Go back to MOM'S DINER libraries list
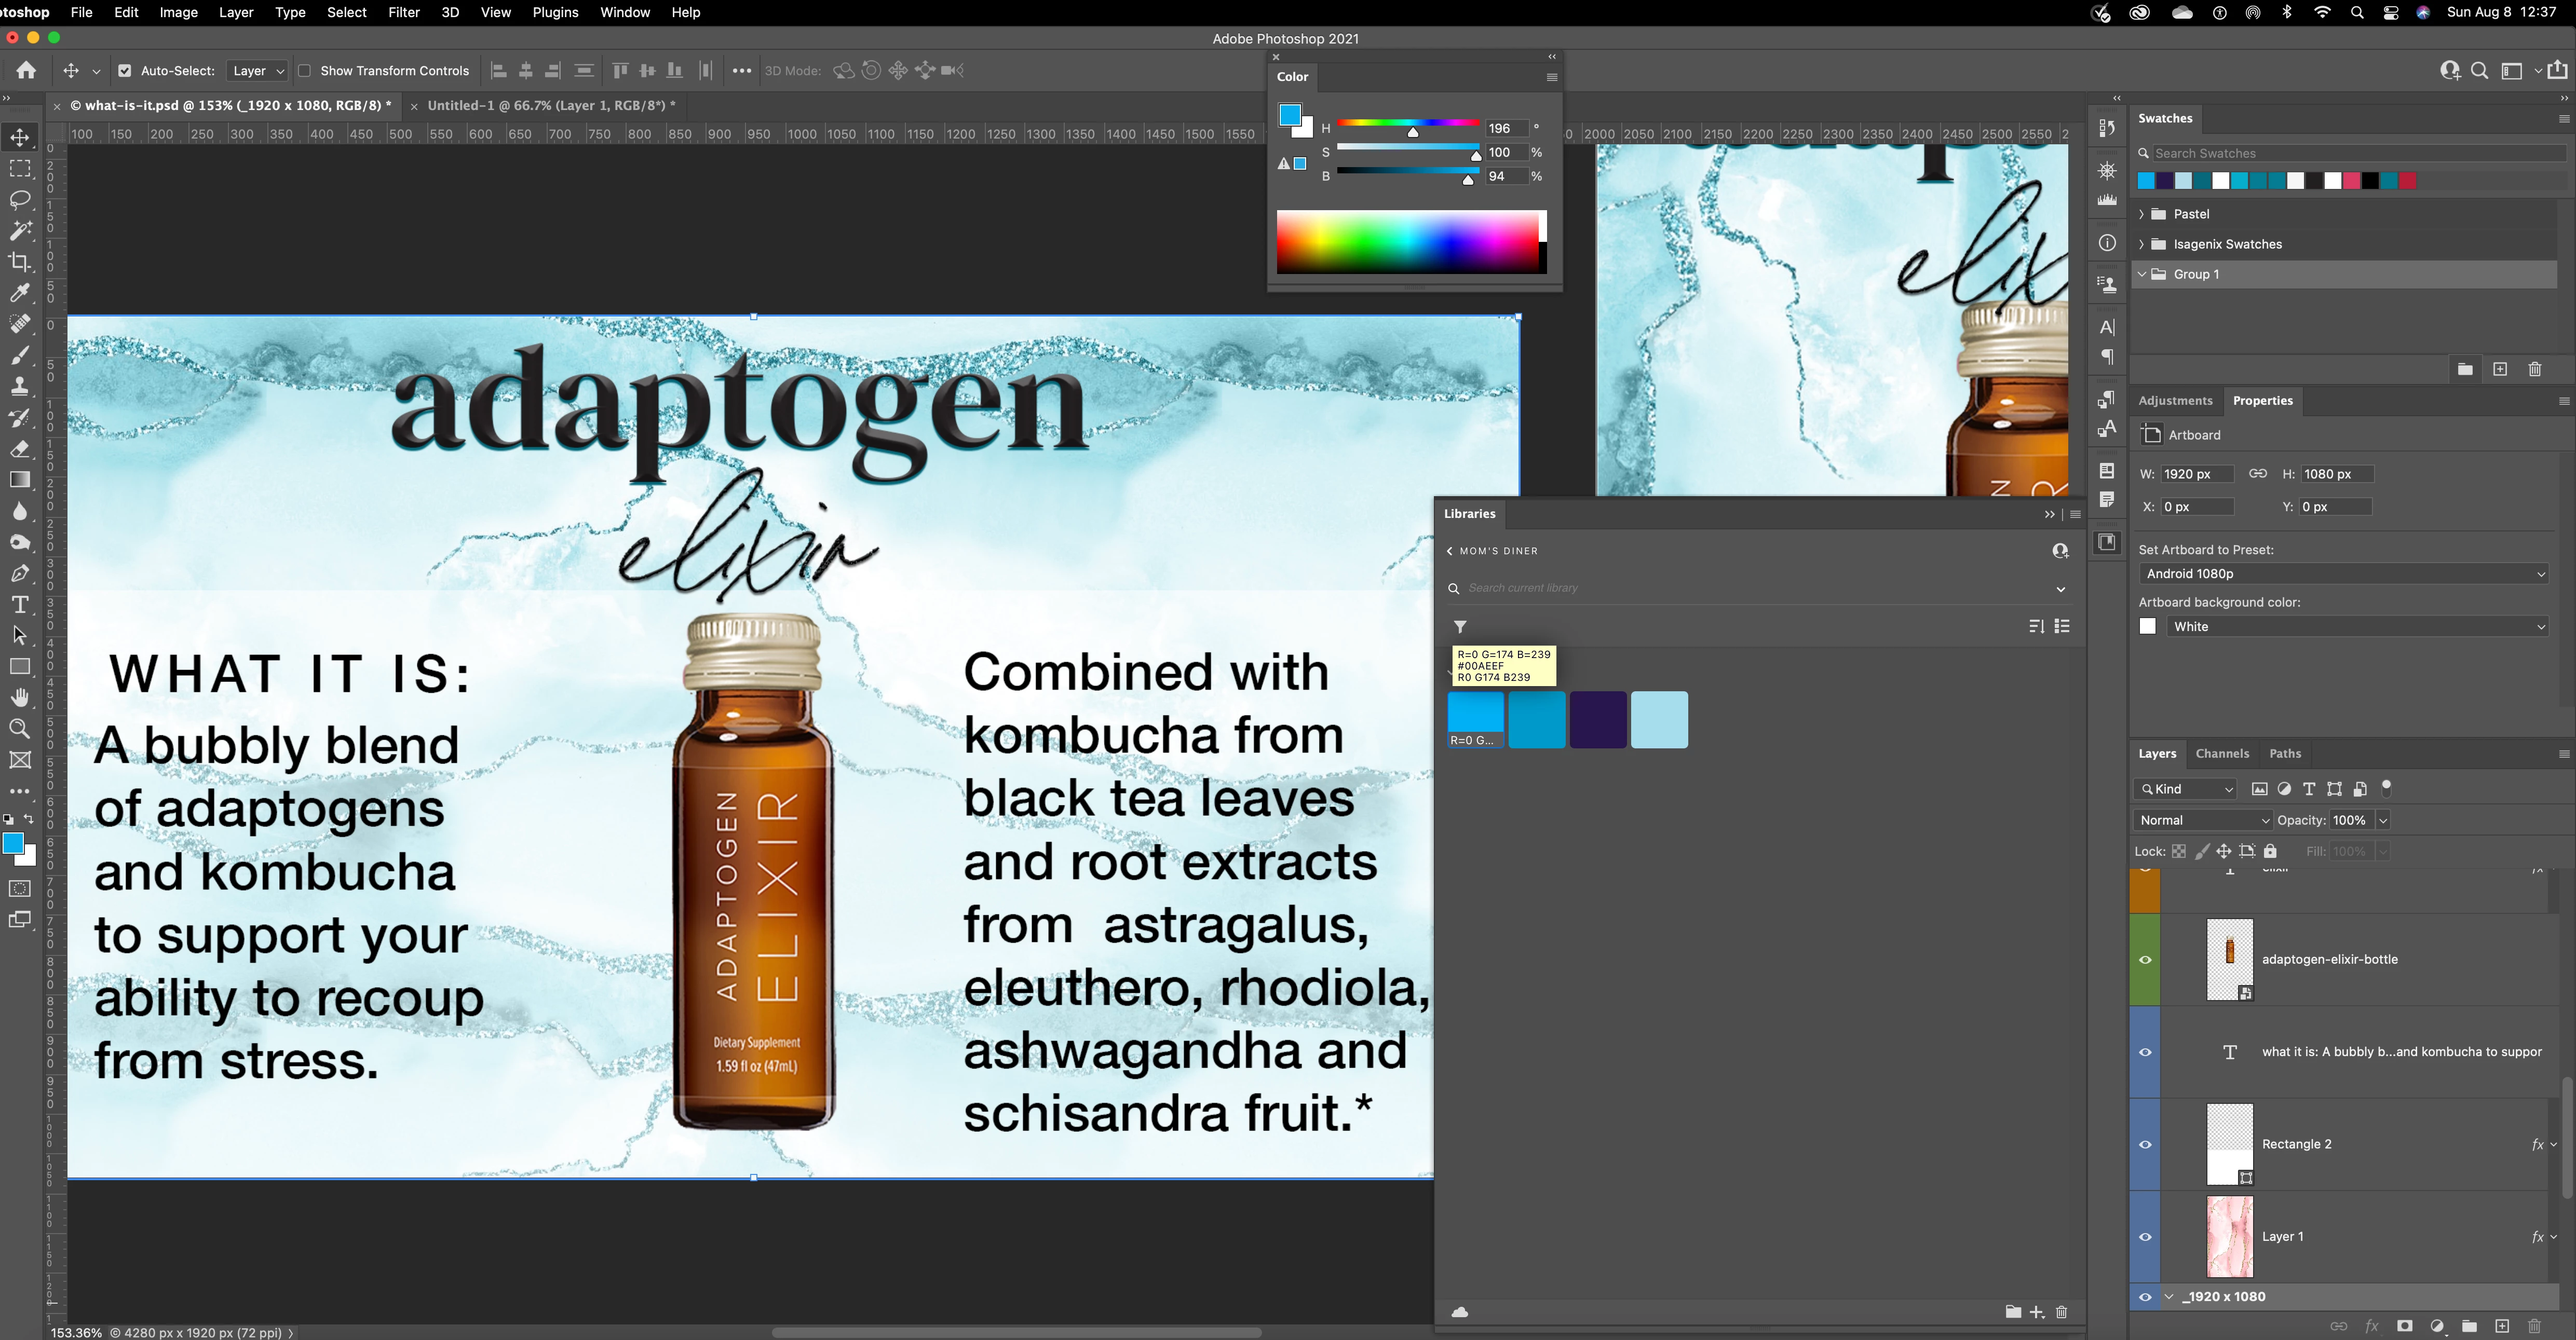The height and width of the screenshot is (1340, 2576). [x=1450, y=551]
